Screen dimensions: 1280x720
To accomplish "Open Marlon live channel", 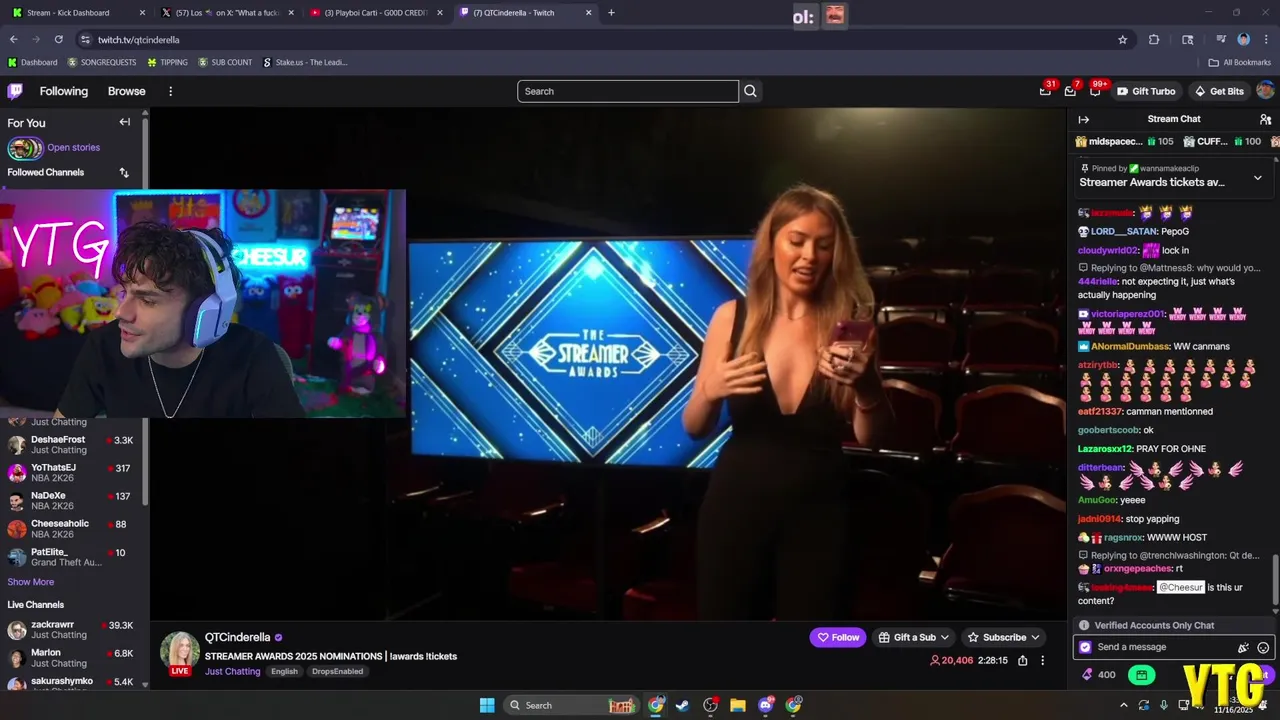I will point(74,658).
